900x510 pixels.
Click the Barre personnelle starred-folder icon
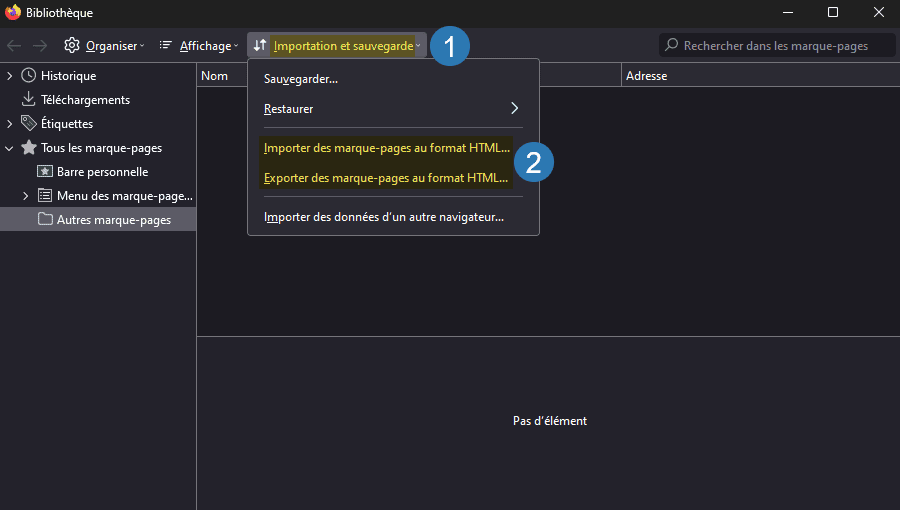[45, 172]
